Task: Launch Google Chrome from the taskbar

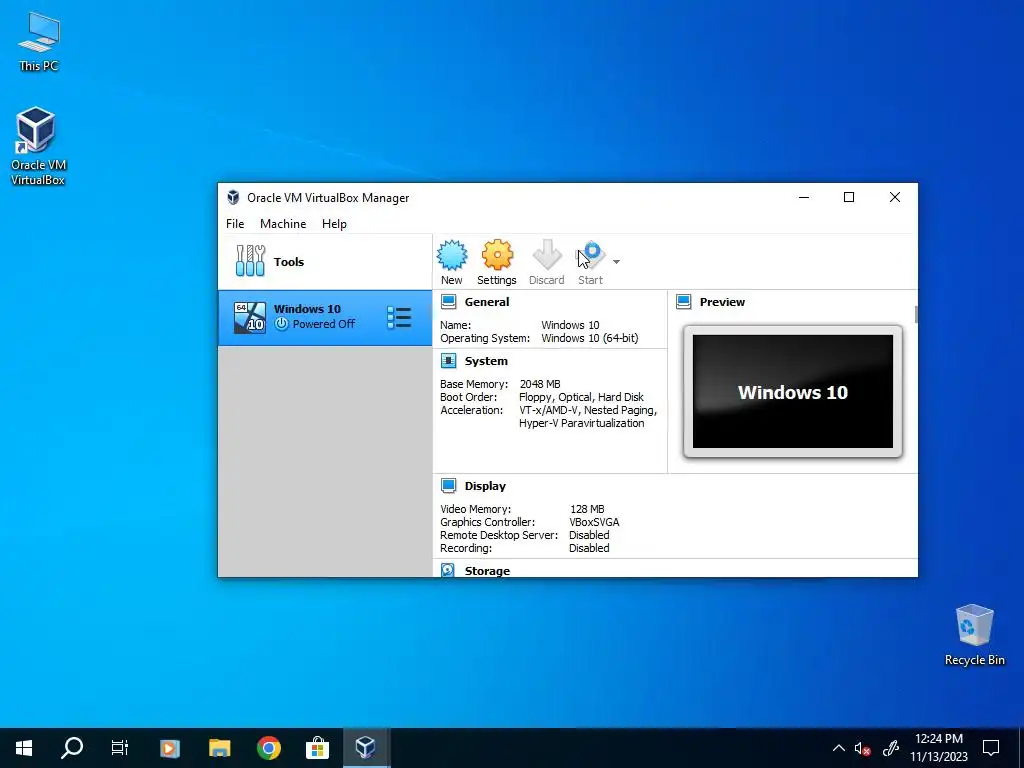Action: click(268, 748)
